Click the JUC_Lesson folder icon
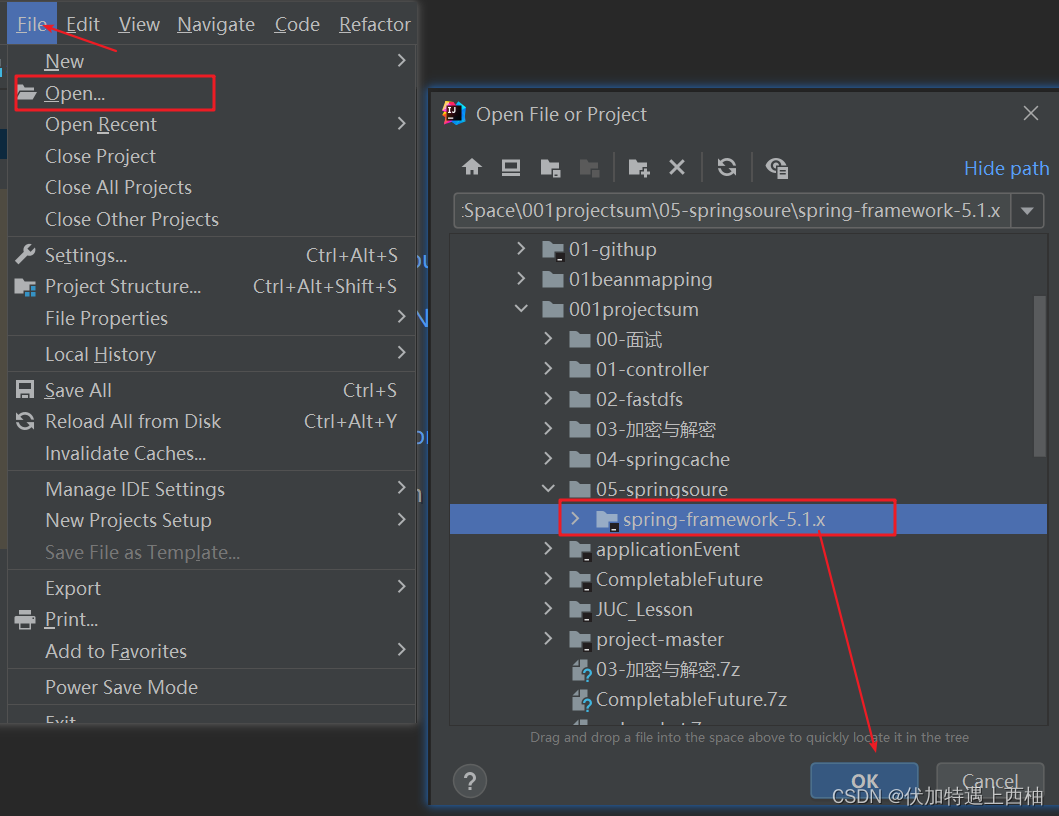The image size is (1059, 816). point(580,610)
